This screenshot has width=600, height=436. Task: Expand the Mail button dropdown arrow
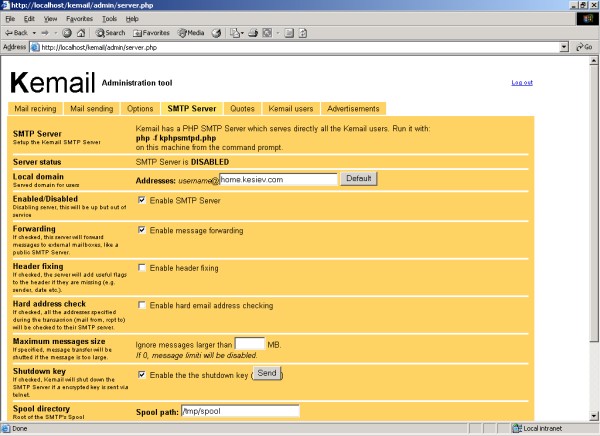242,33
